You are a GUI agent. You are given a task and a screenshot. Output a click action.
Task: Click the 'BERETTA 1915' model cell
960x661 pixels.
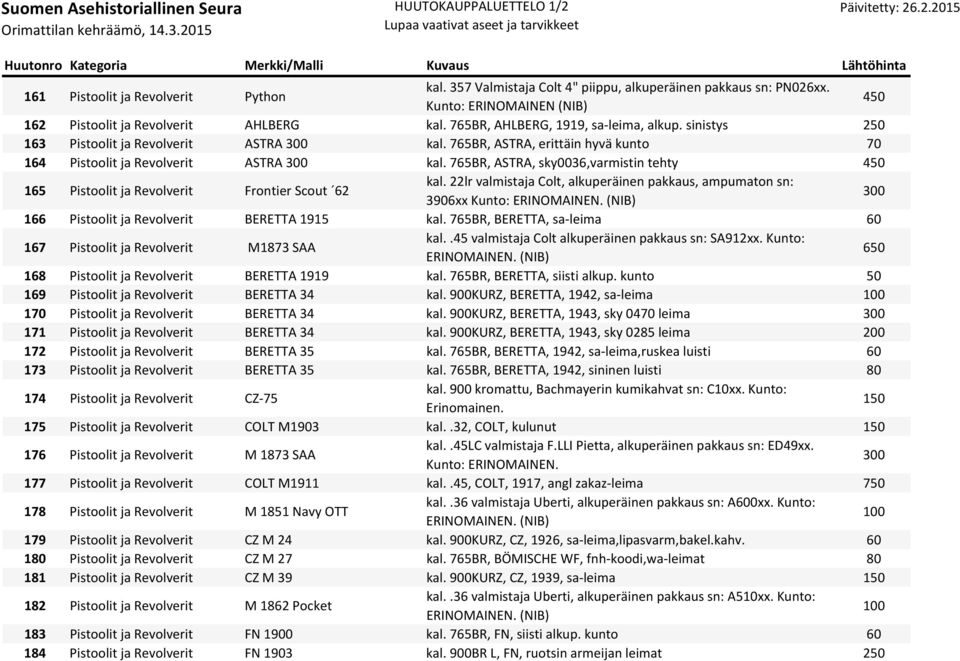click(x=287, y=219)
